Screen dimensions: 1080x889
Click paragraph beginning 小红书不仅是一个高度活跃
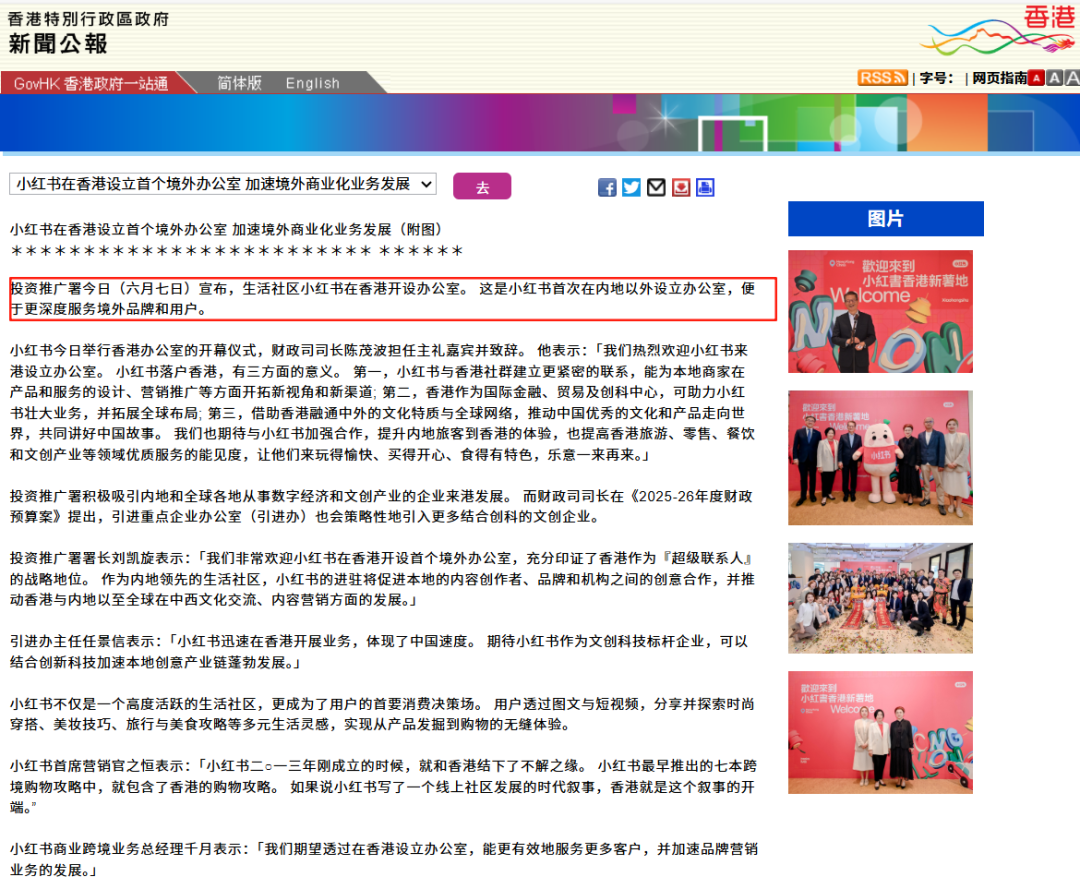(382, 714)
